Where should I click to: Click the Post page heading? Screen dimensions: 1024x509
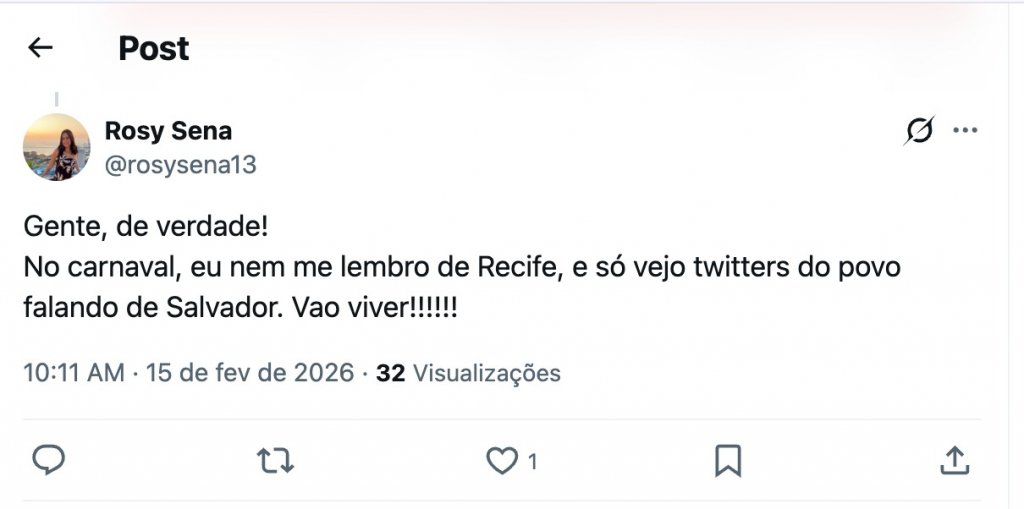pyautogui.click(x=153, y=48)
